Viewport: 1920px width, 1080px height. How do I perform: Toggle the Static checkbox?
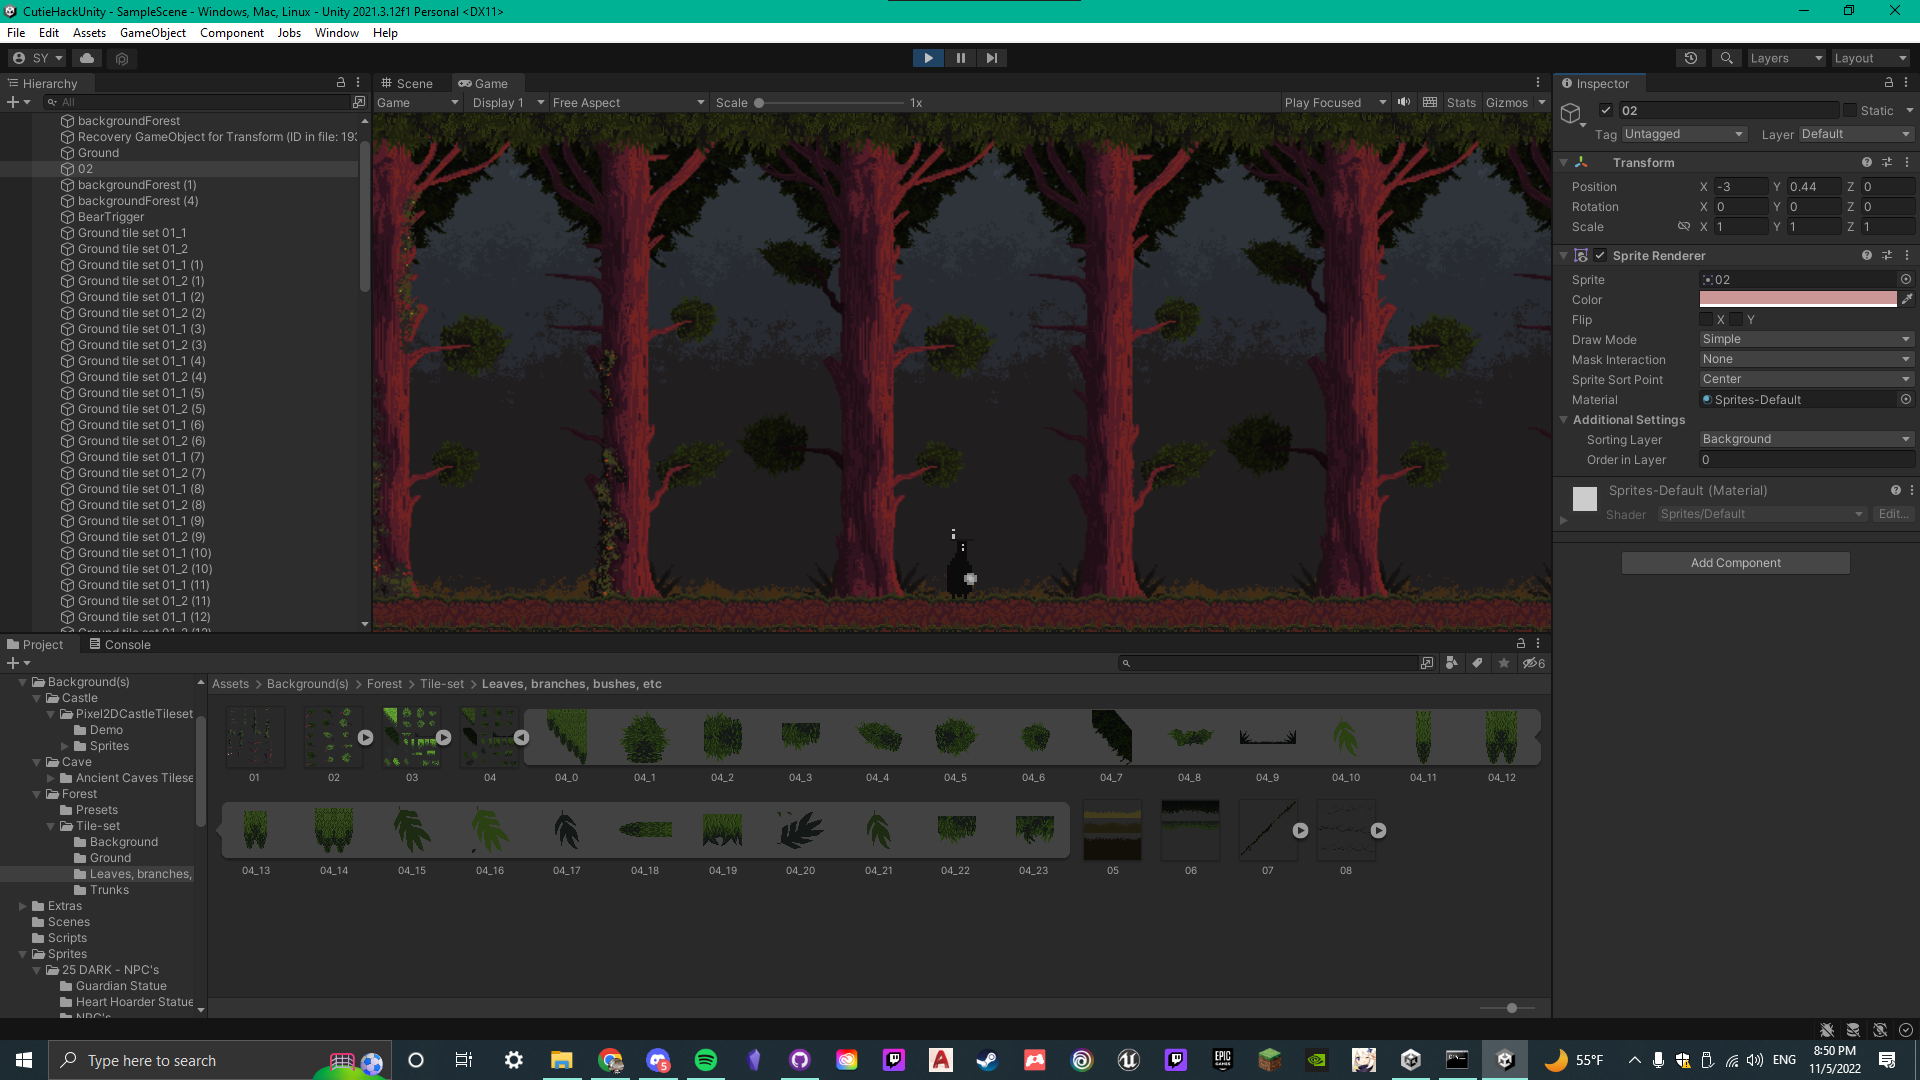1850,110
